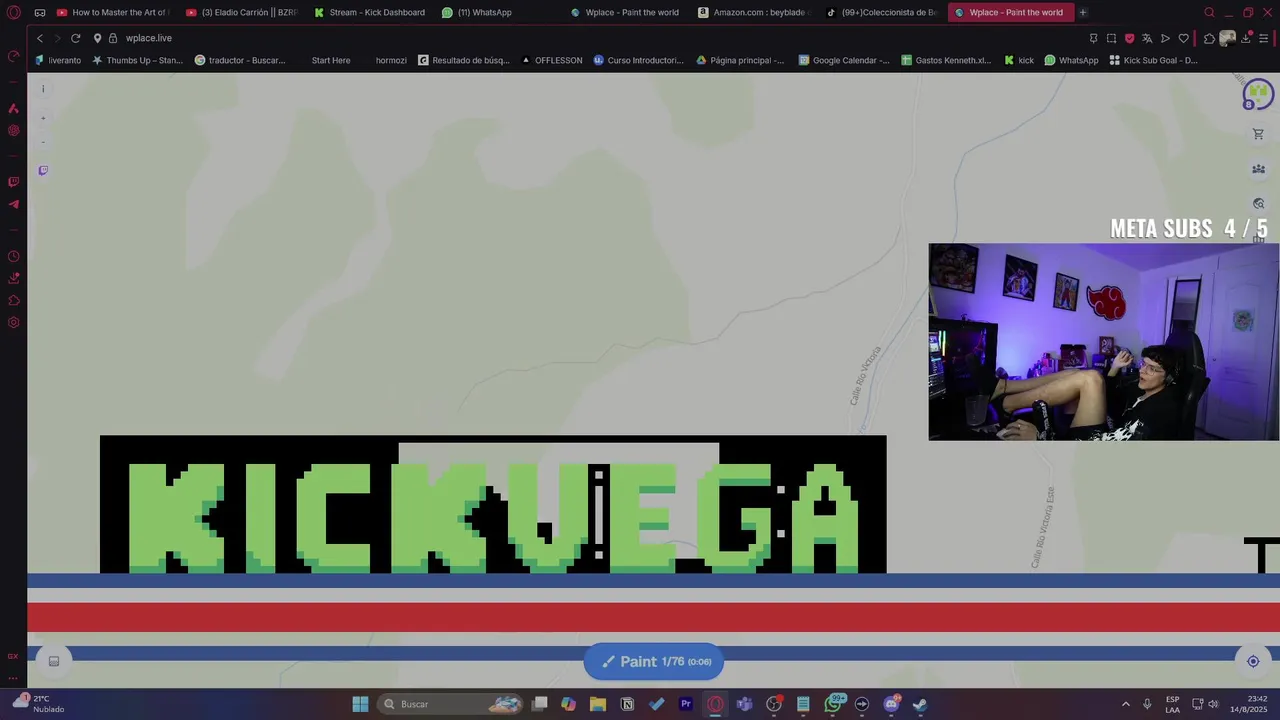Open the wplace info button

(x=43, y=89)
